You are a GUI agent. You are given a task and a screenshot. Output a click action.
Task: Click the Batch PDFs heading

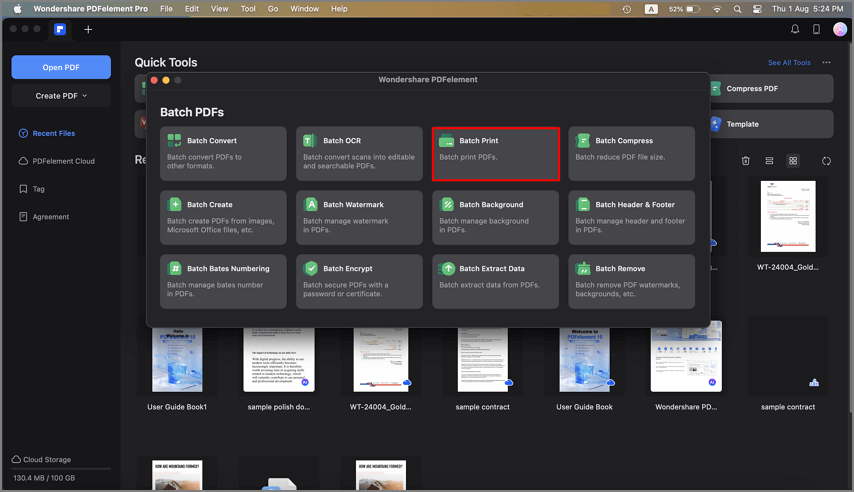pyautogui.click(x=192, y=112)
